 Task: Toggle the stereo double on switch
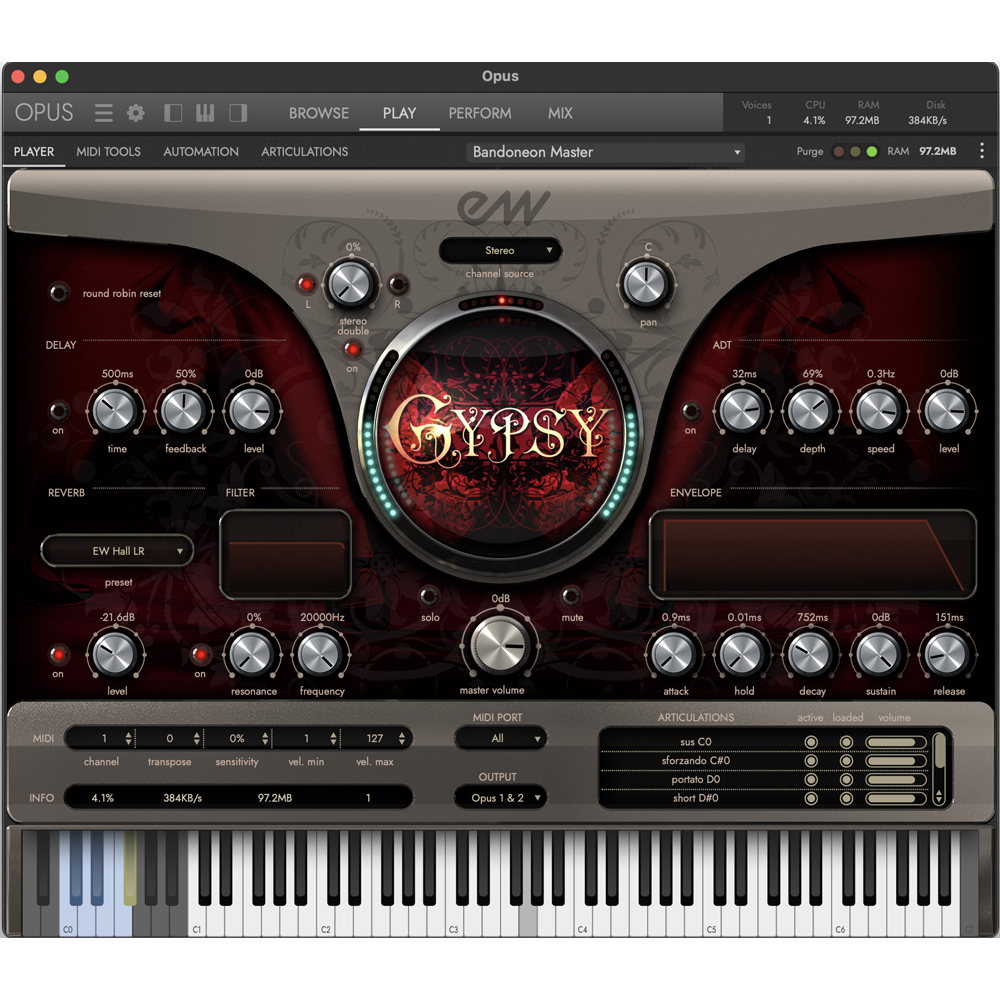pyautogui.click(x=352, y=349)
